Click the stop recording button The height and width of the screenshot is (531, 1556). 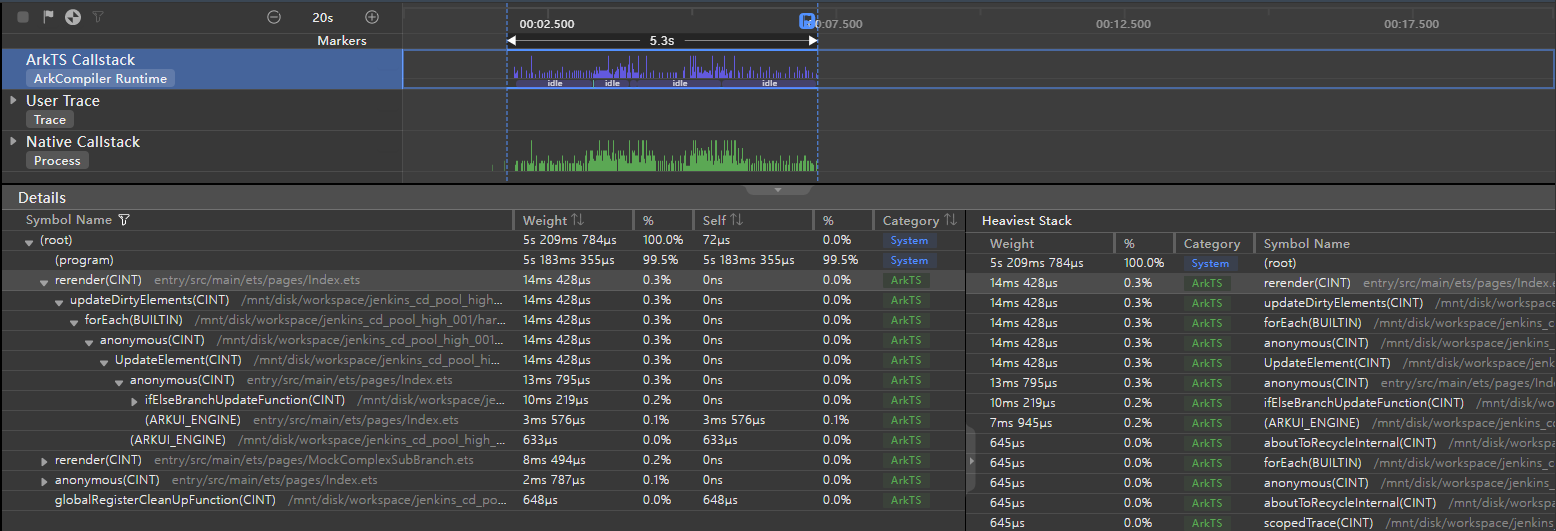23,17
